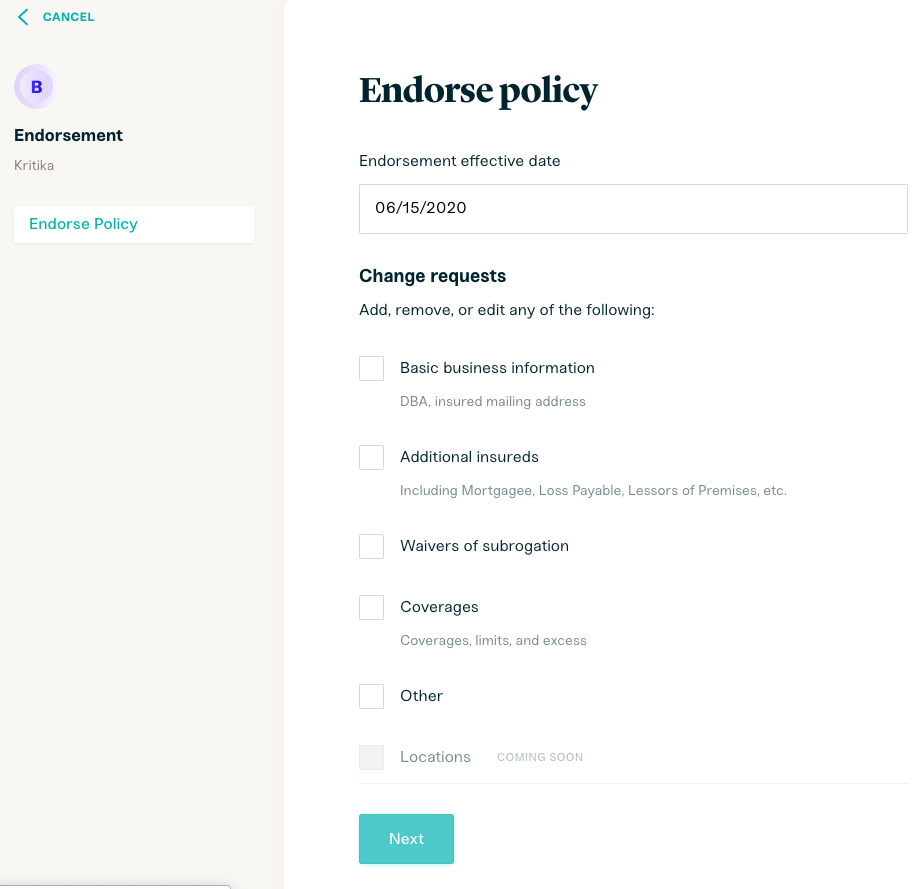Click the disabled Locations checkbox
This screenshot has height=889, width=923.
371,757
